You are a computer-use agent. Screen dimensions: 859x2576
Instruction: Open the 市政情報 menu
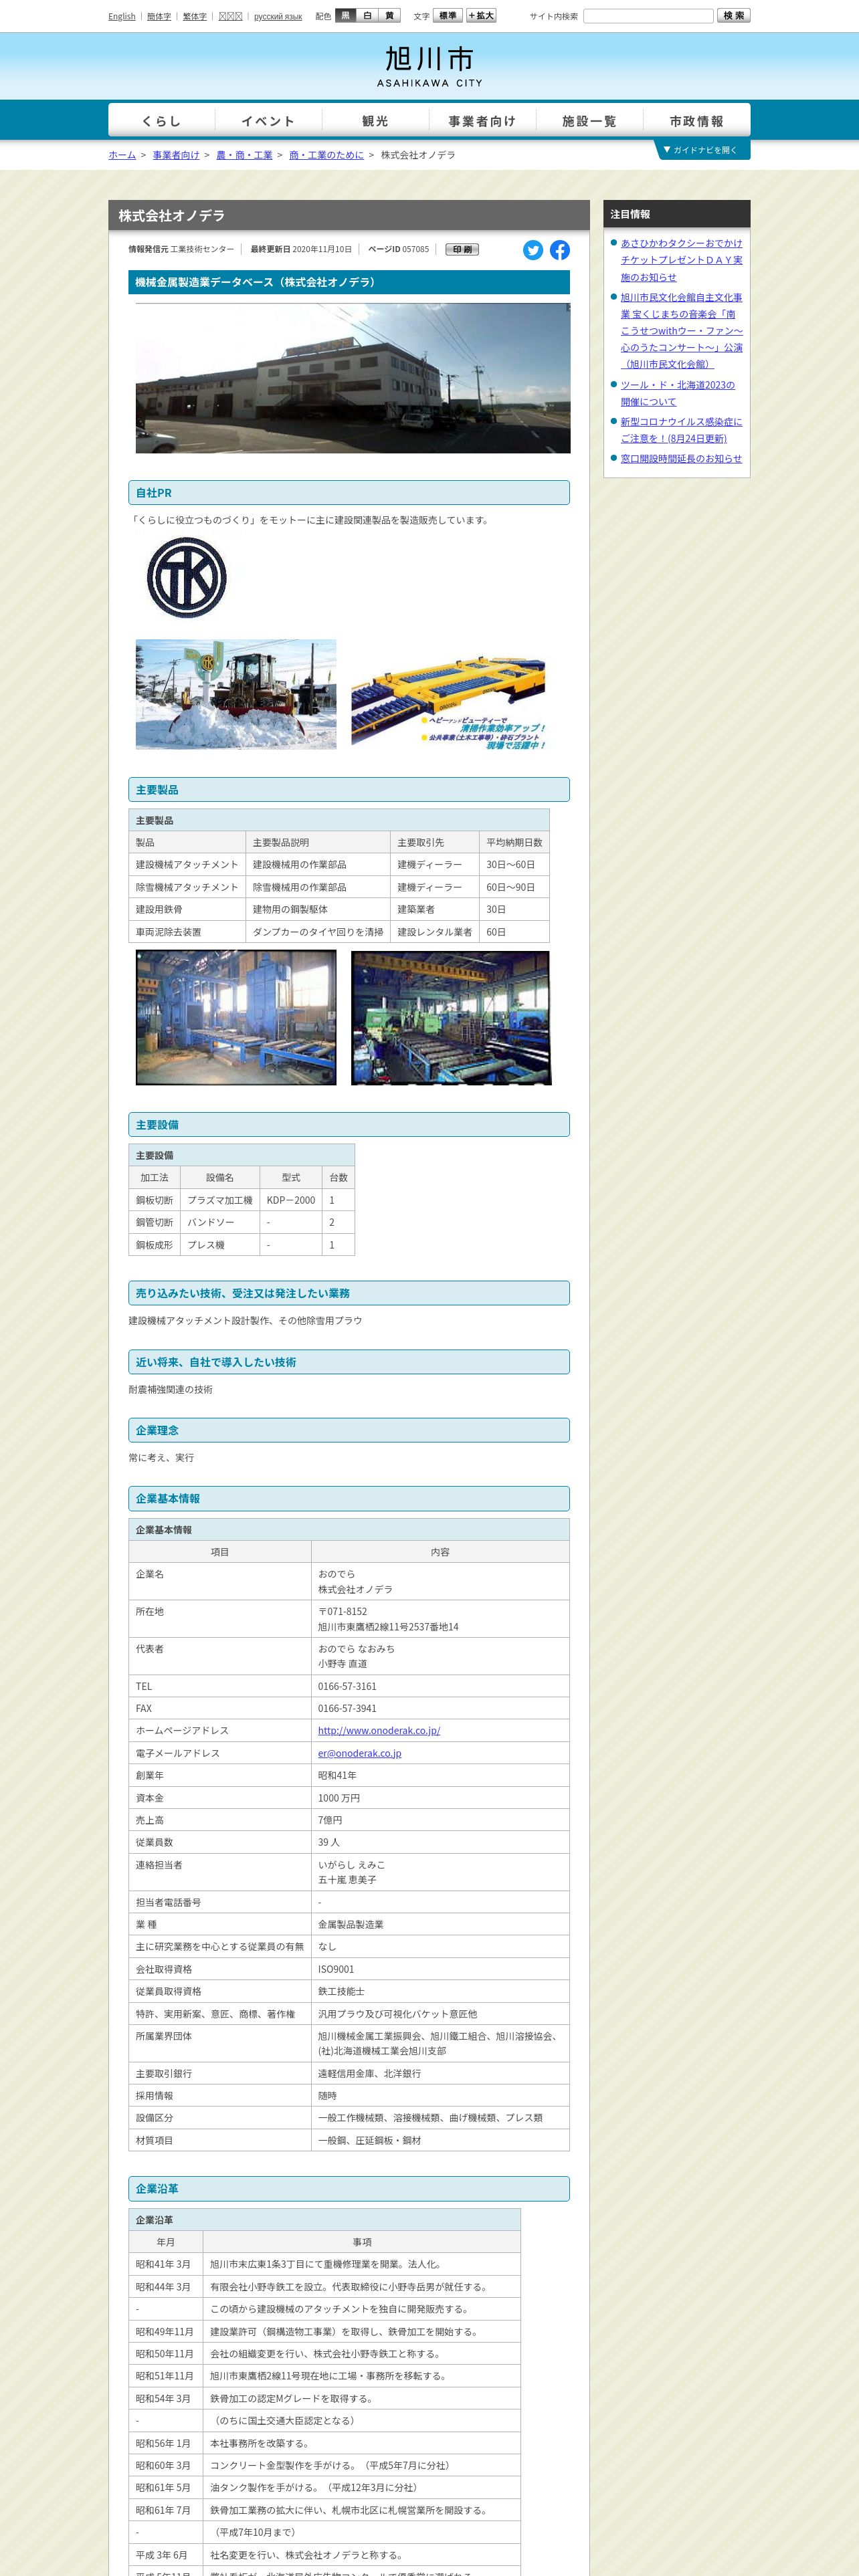pos(697,121)
